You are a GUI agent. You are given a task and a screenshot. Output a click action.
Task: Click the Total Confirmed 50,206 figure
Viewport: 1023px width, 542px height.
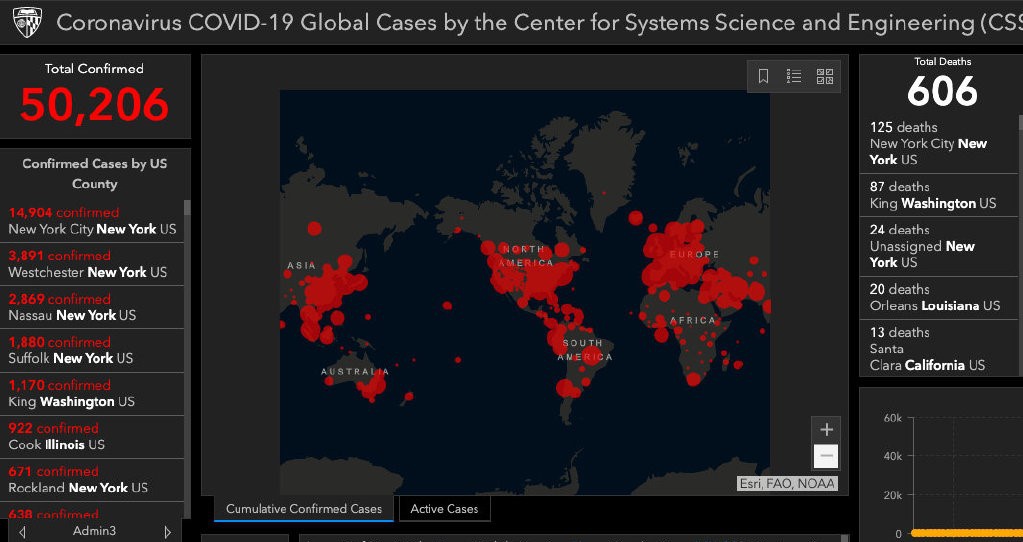click(x=95, y=105)
